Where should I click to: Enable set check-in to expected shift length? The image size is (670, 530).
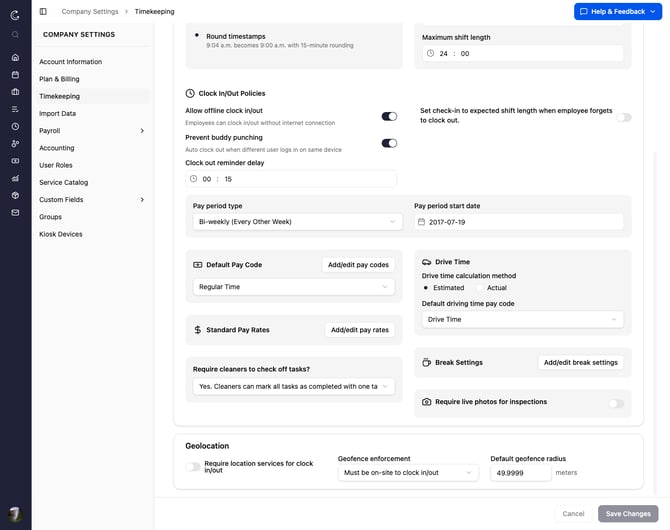623,117
